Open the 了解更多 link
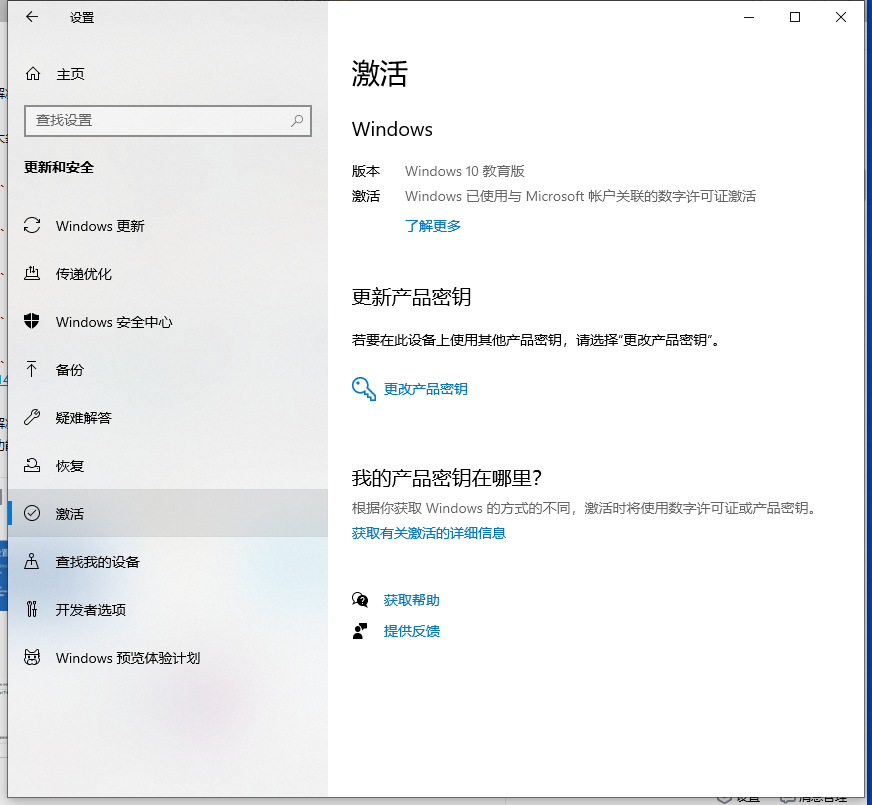This screenshot has width=872, height=805. coord(433,226)
